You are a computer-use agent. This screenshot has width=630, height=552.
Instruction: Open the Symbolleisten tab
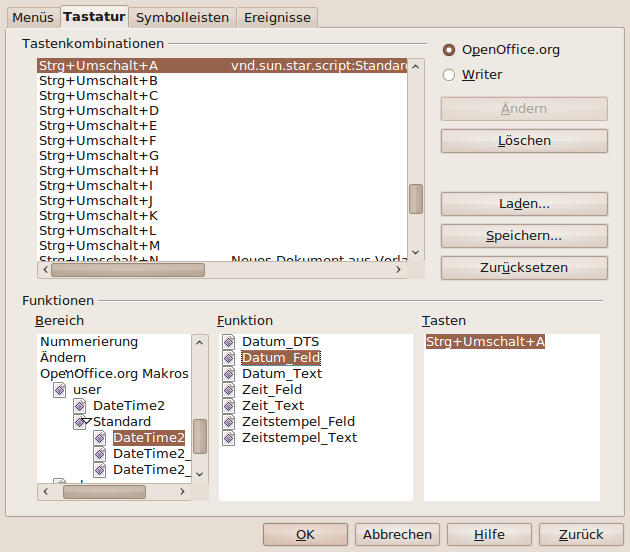coord(183,17)
